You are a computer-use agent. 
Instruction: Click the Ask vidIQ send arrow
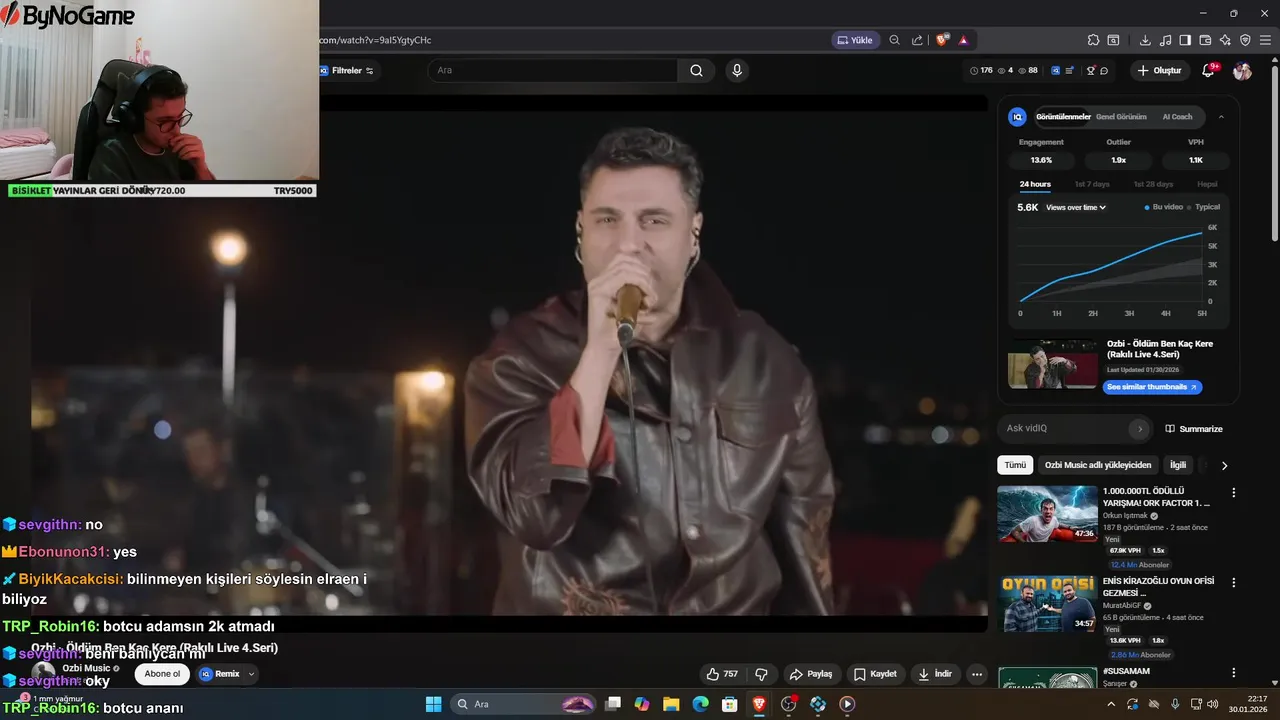click(x=1139, y=429)
